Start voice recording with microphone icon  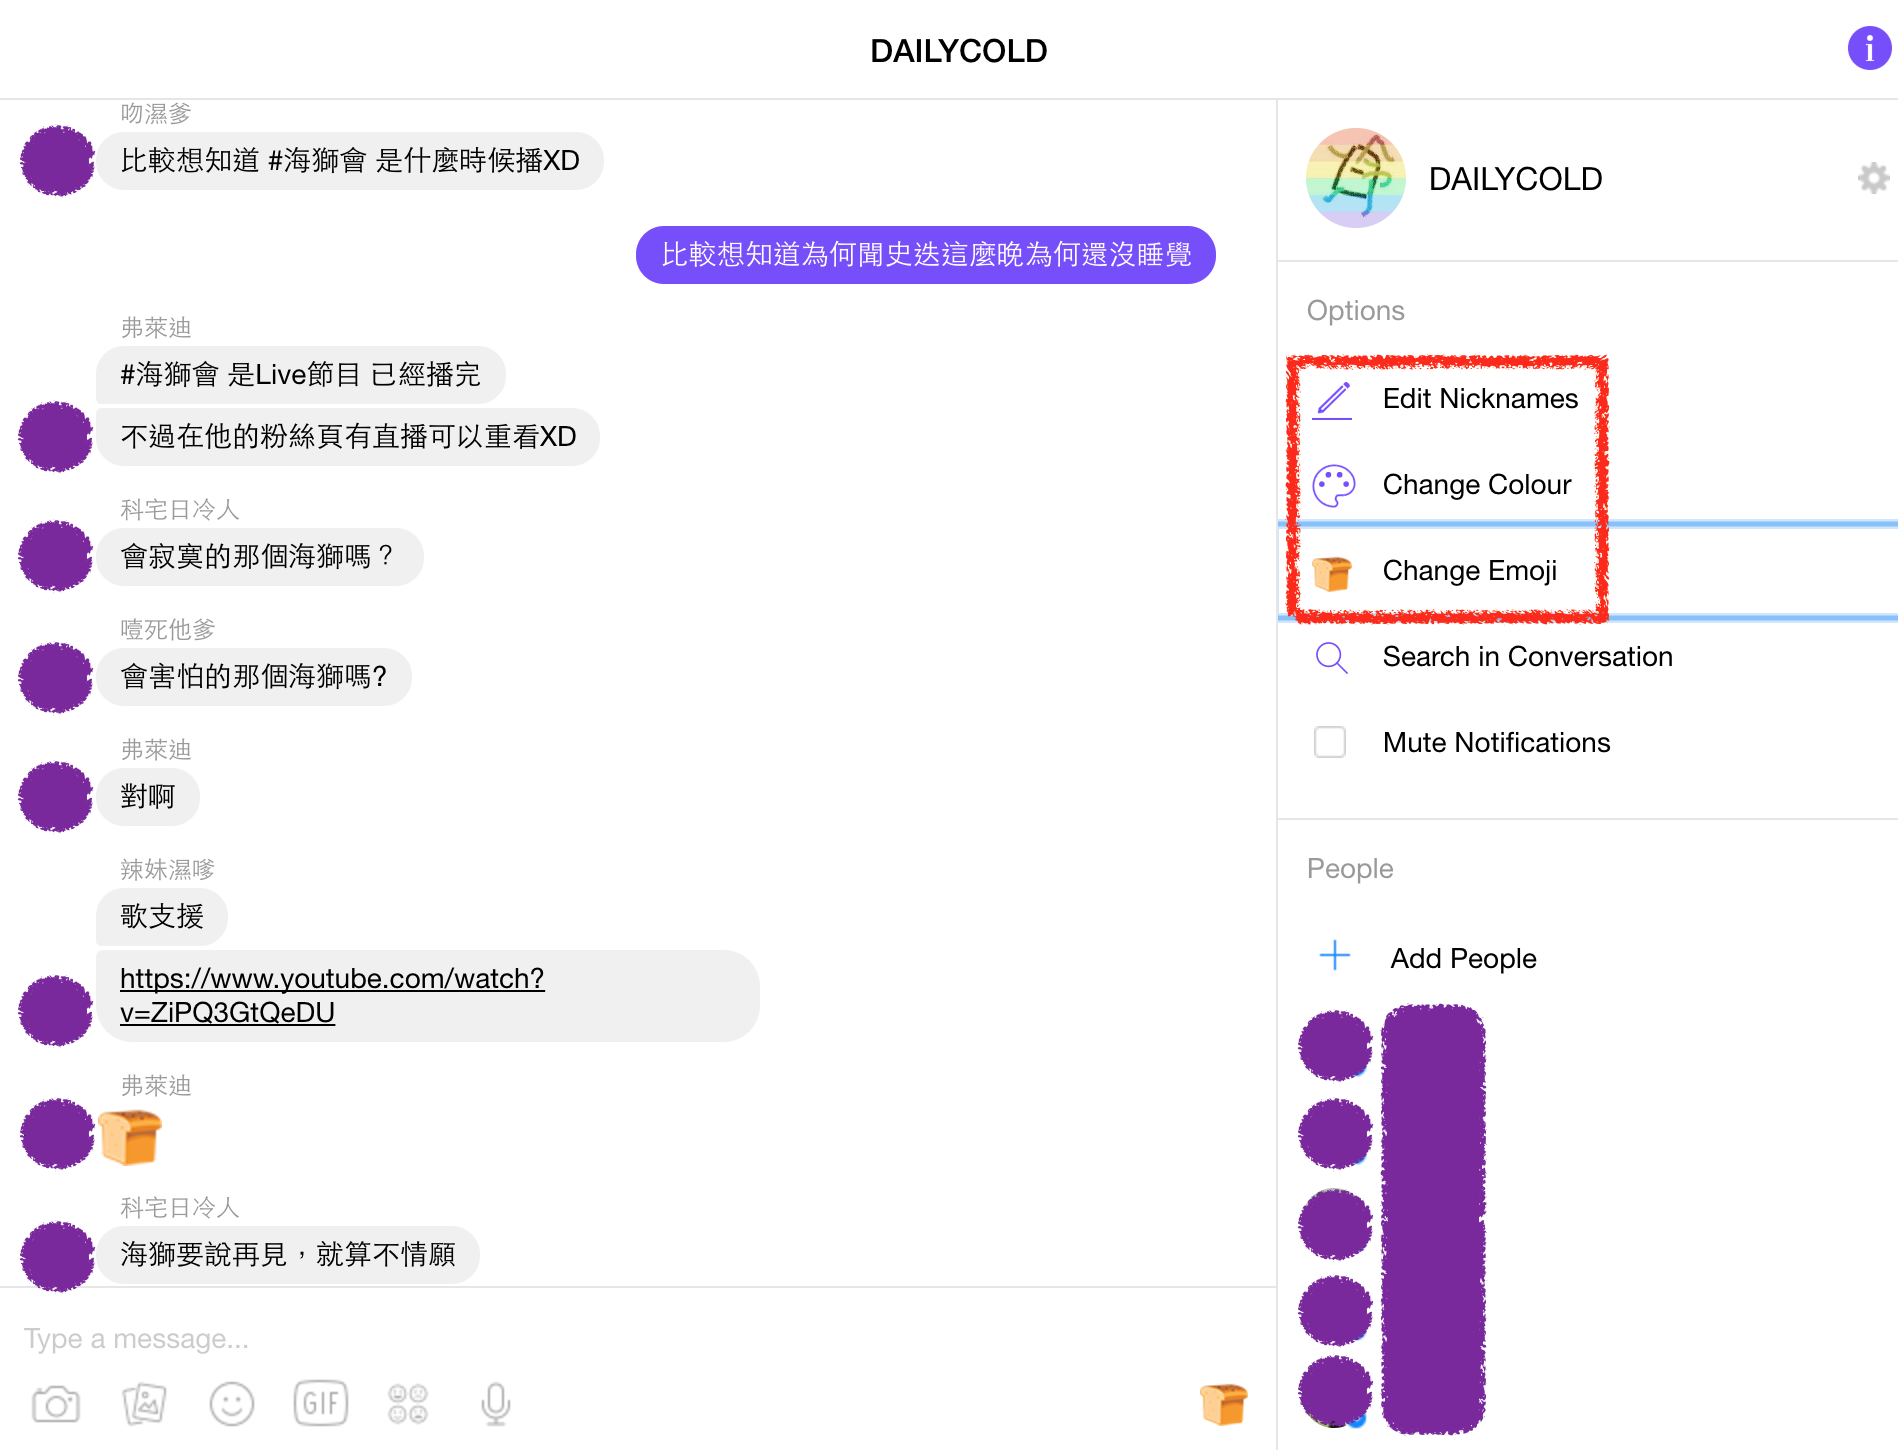click(496, 1404)
